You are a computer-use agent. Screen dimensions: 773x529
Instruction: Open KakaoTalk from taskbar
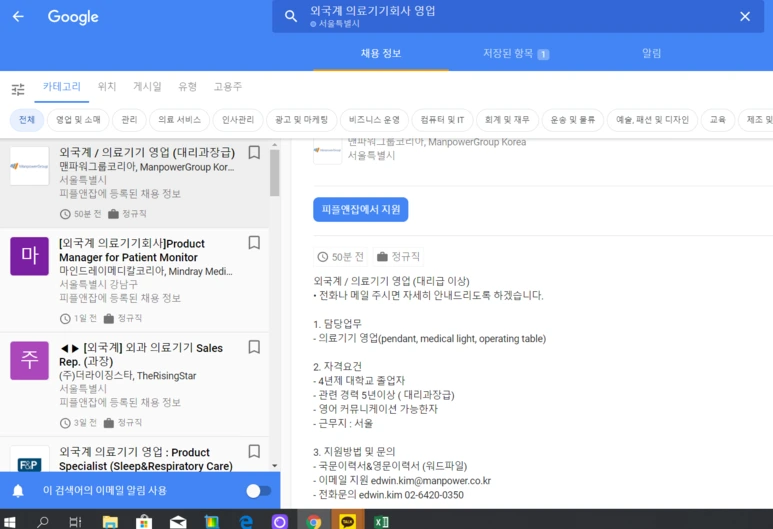[348, 520]
